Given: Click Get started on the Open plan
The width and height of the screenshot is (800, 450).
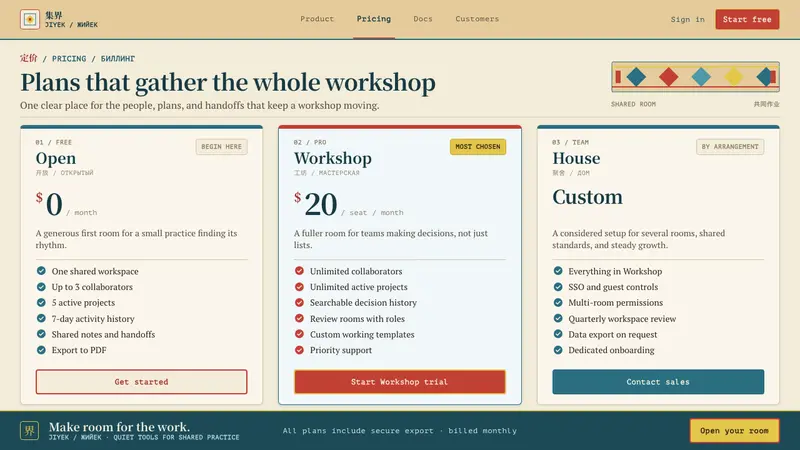Looking at the screenshot, I should pos(141,382).
